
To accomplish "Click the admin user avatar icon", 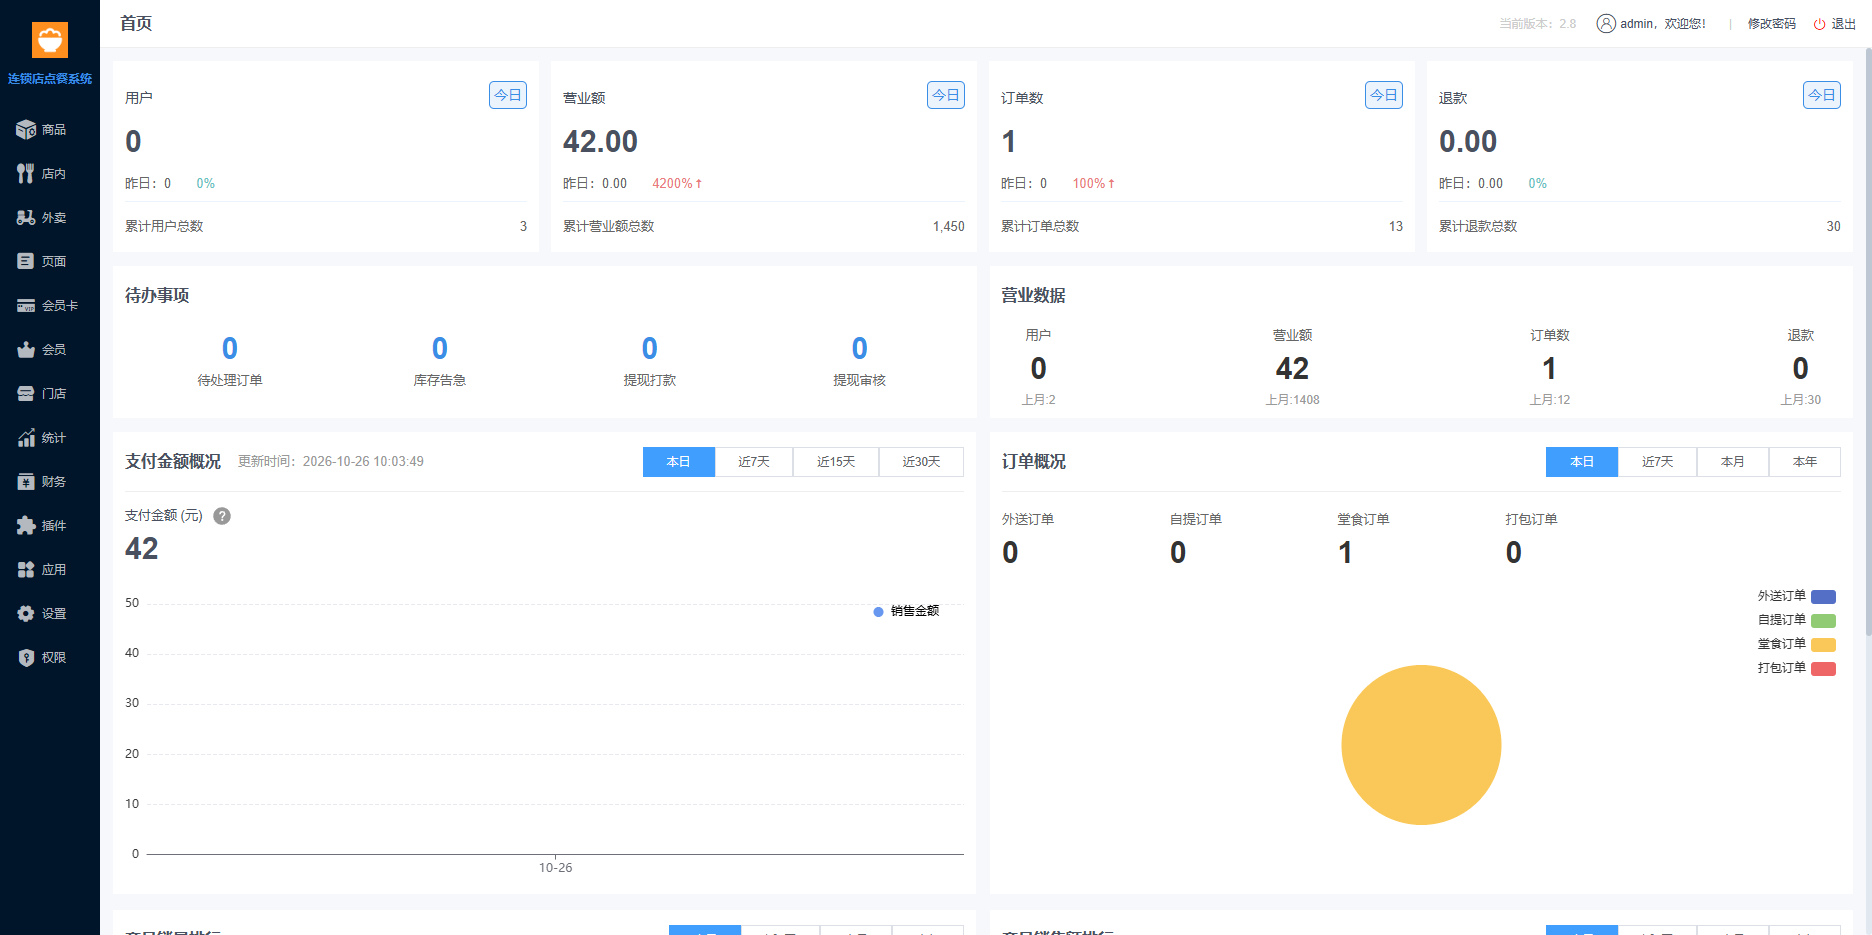I will tap(1606, 24).
